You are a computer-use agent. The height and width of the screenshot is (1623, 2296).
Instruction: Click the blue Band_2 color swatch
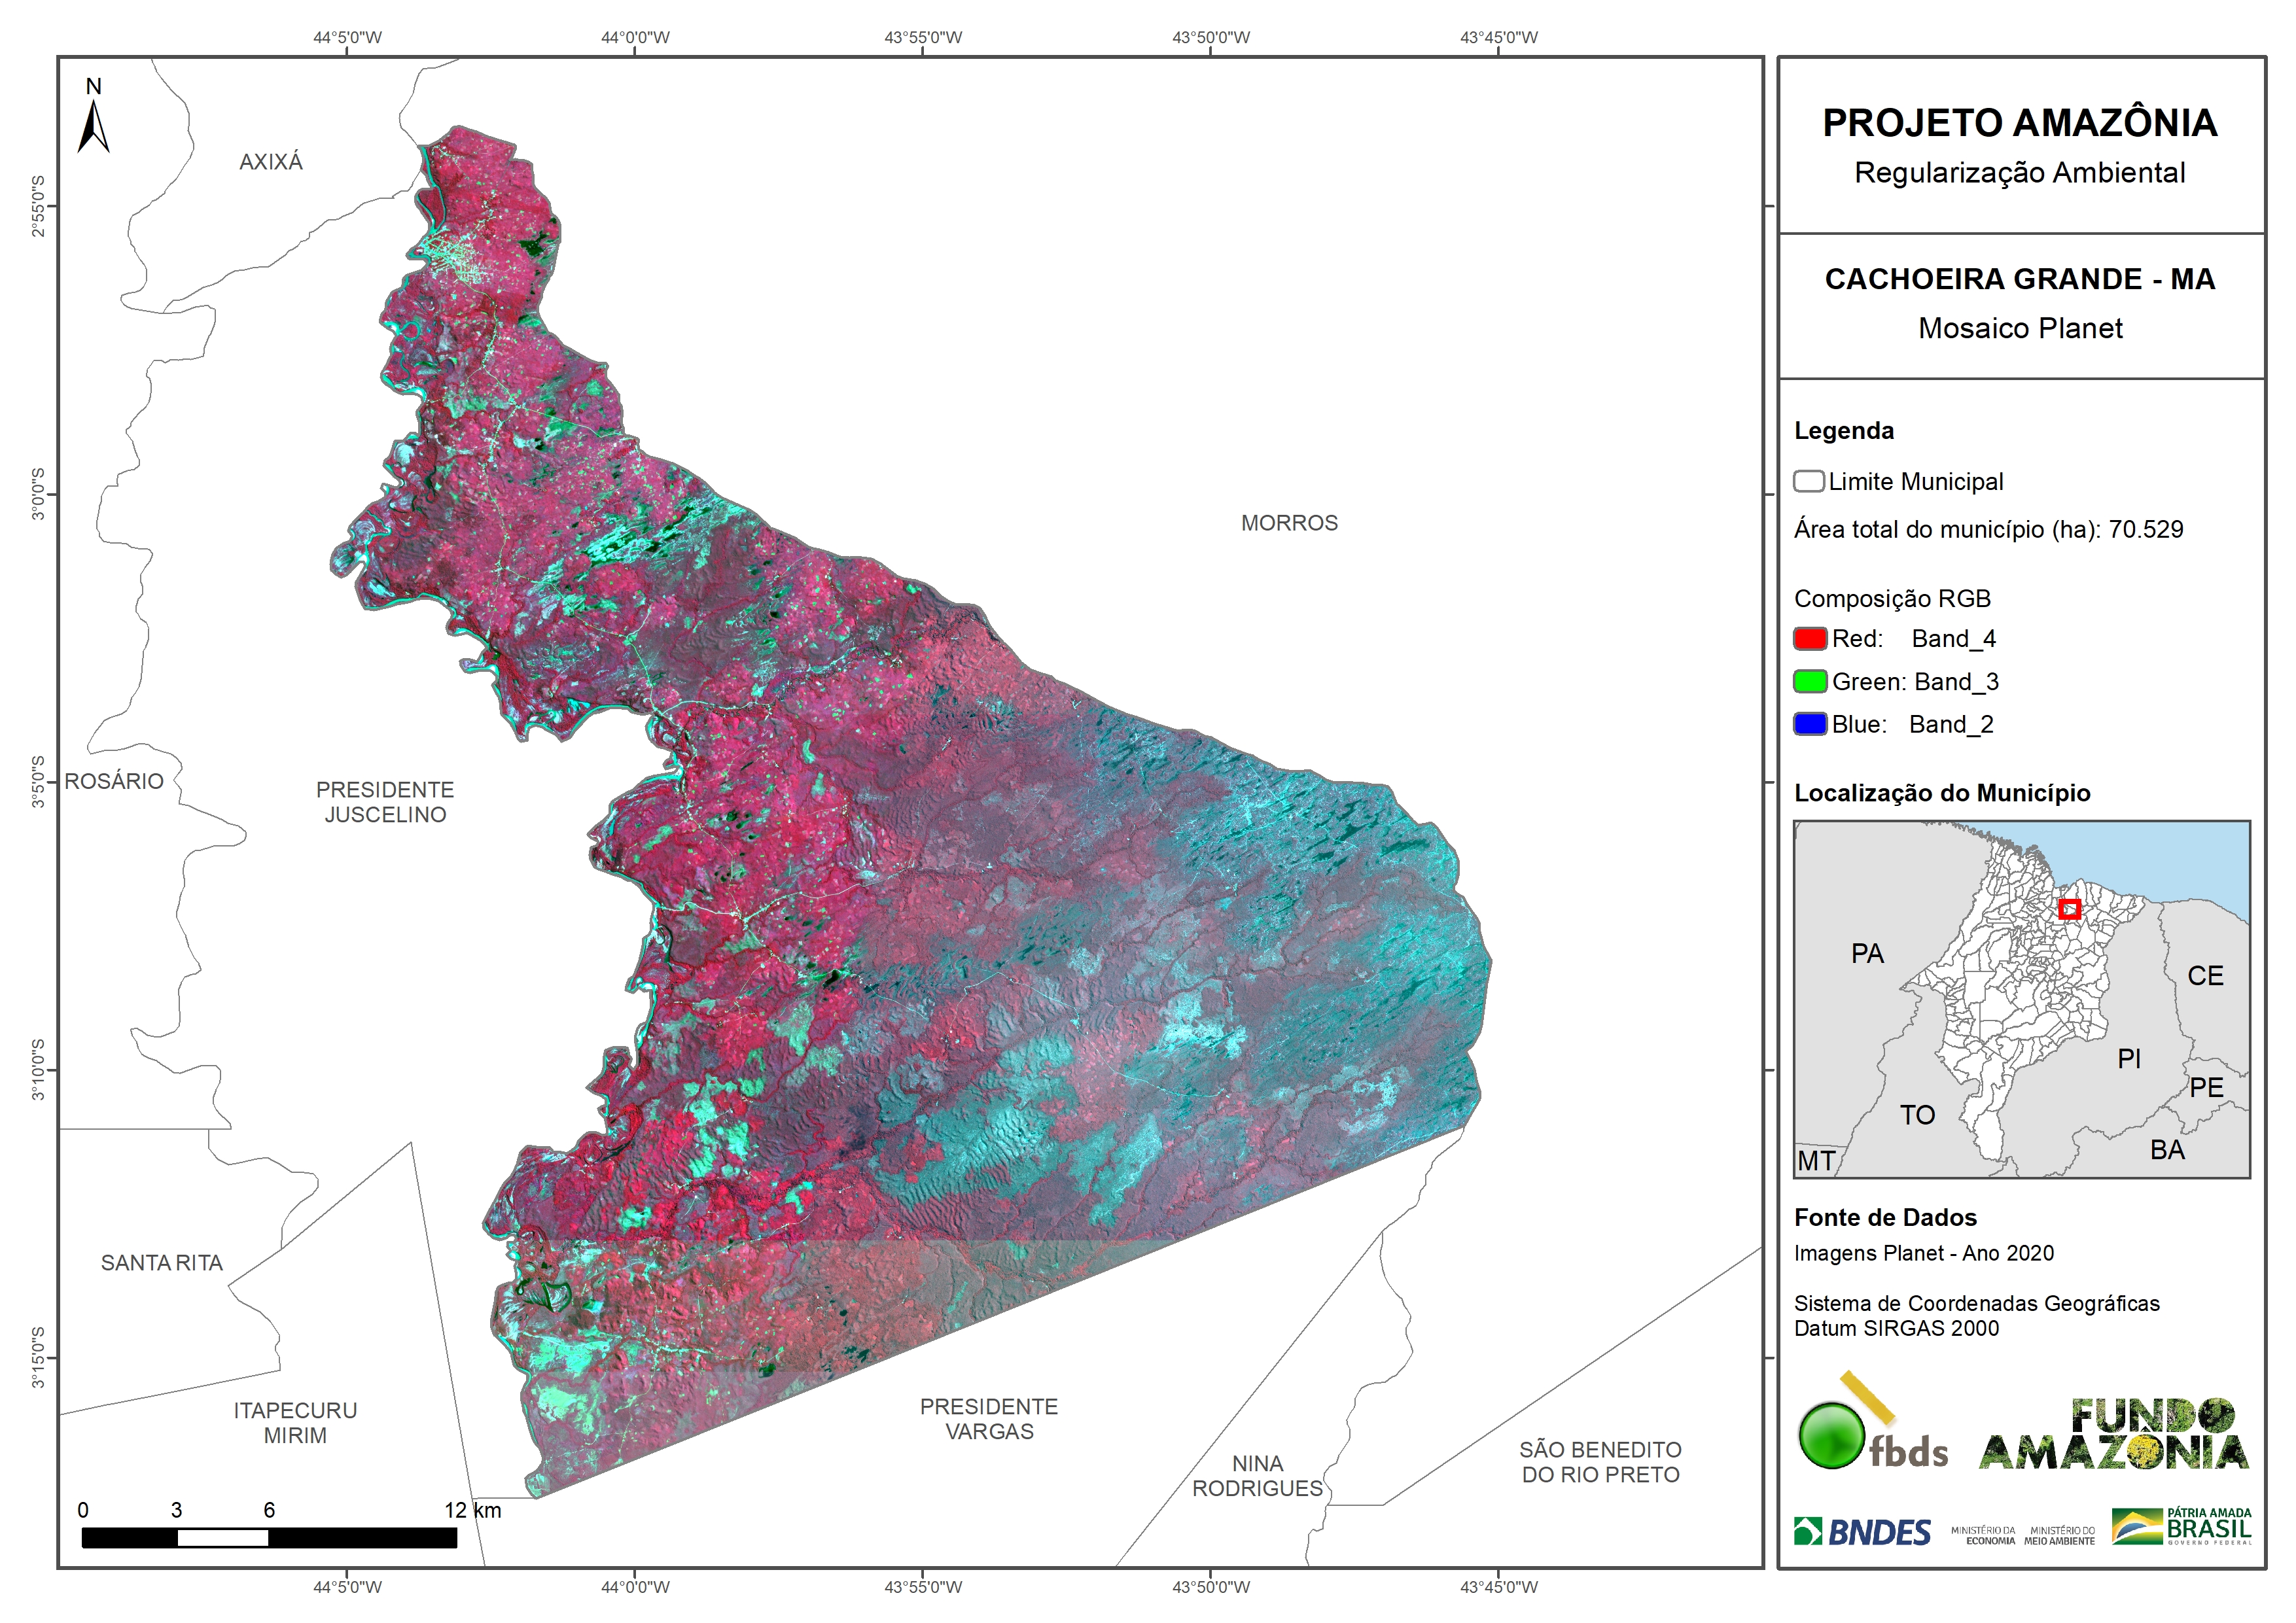point(1810,725)
